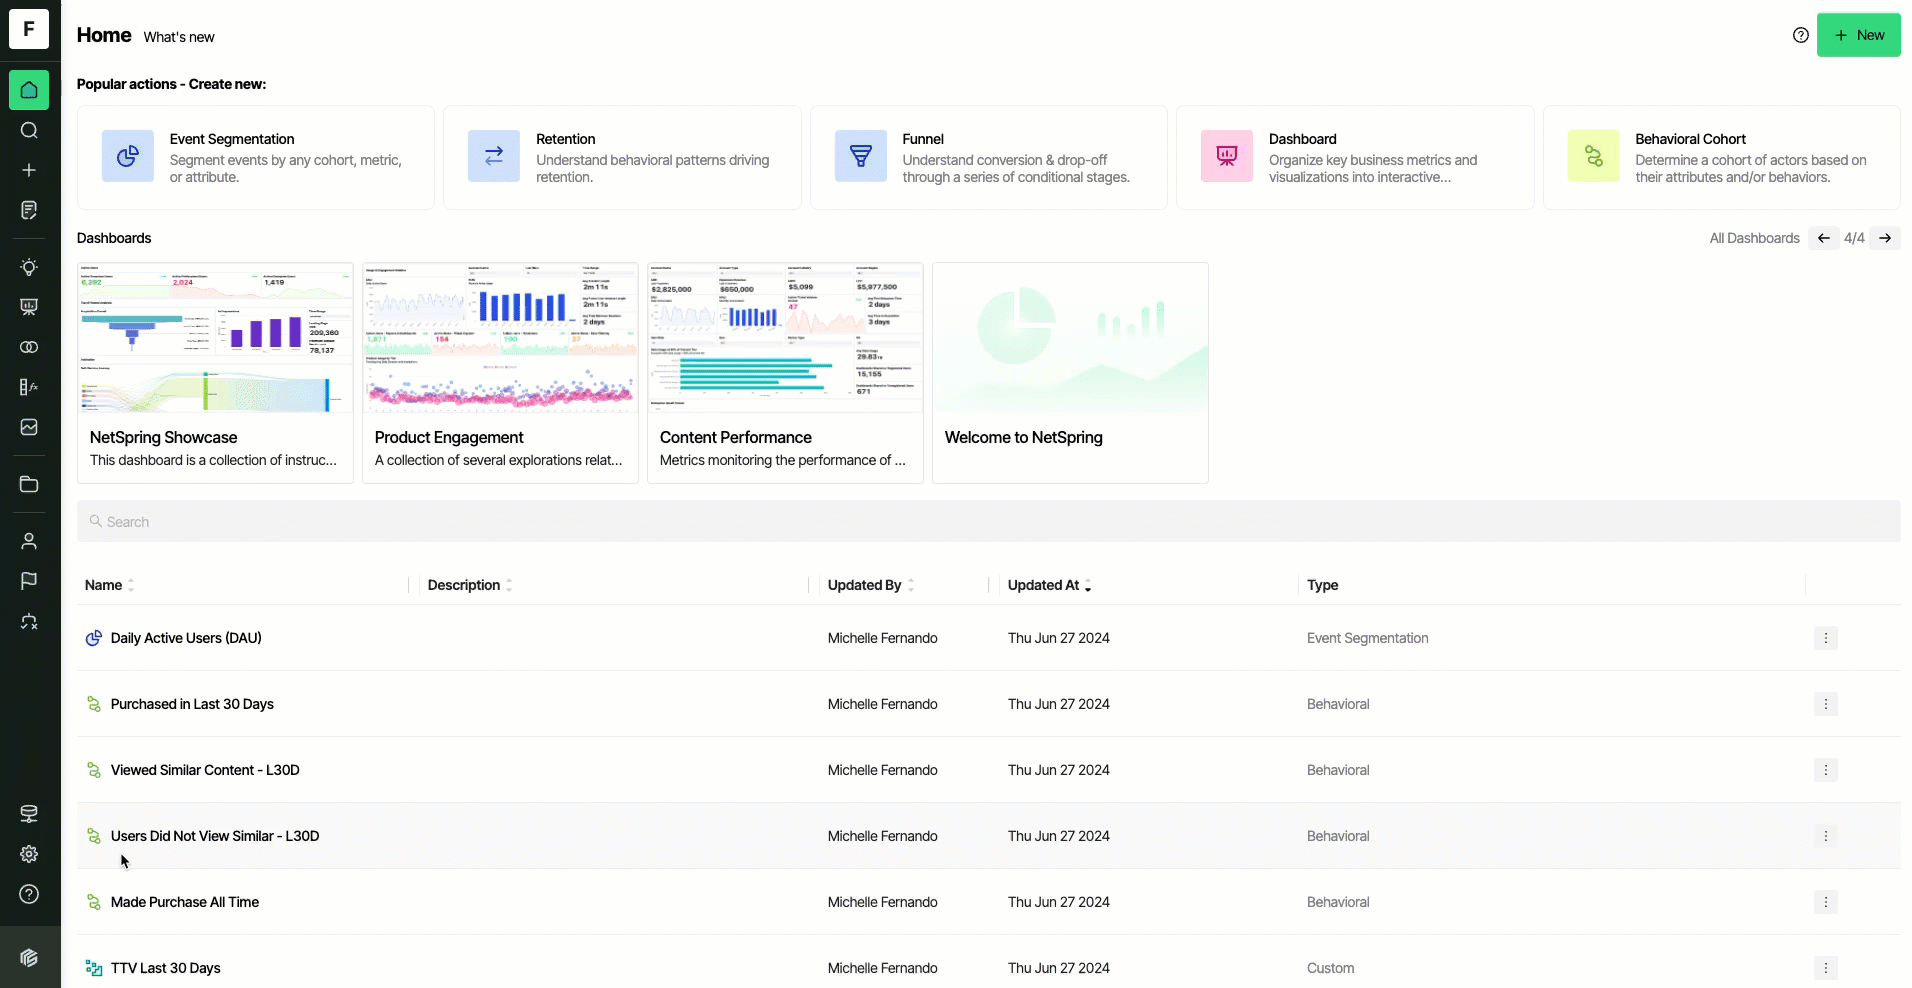Screen dimensions: 1912x988
Task: Open the sidebar dashboards presentation icon
Action: [x=29, y=307]
